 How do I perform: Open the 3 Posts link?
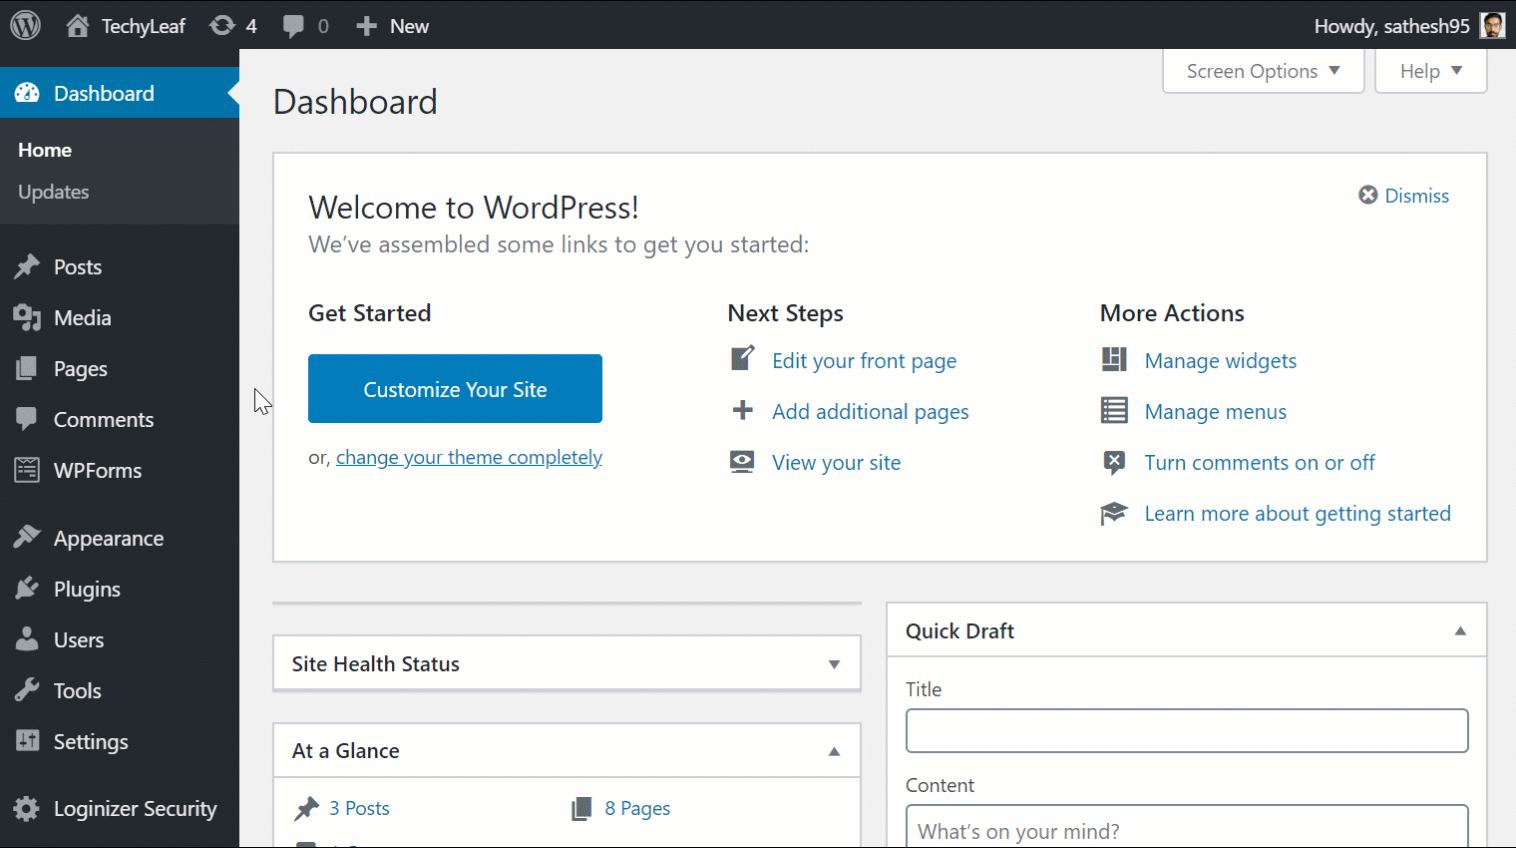click(359, 808)
